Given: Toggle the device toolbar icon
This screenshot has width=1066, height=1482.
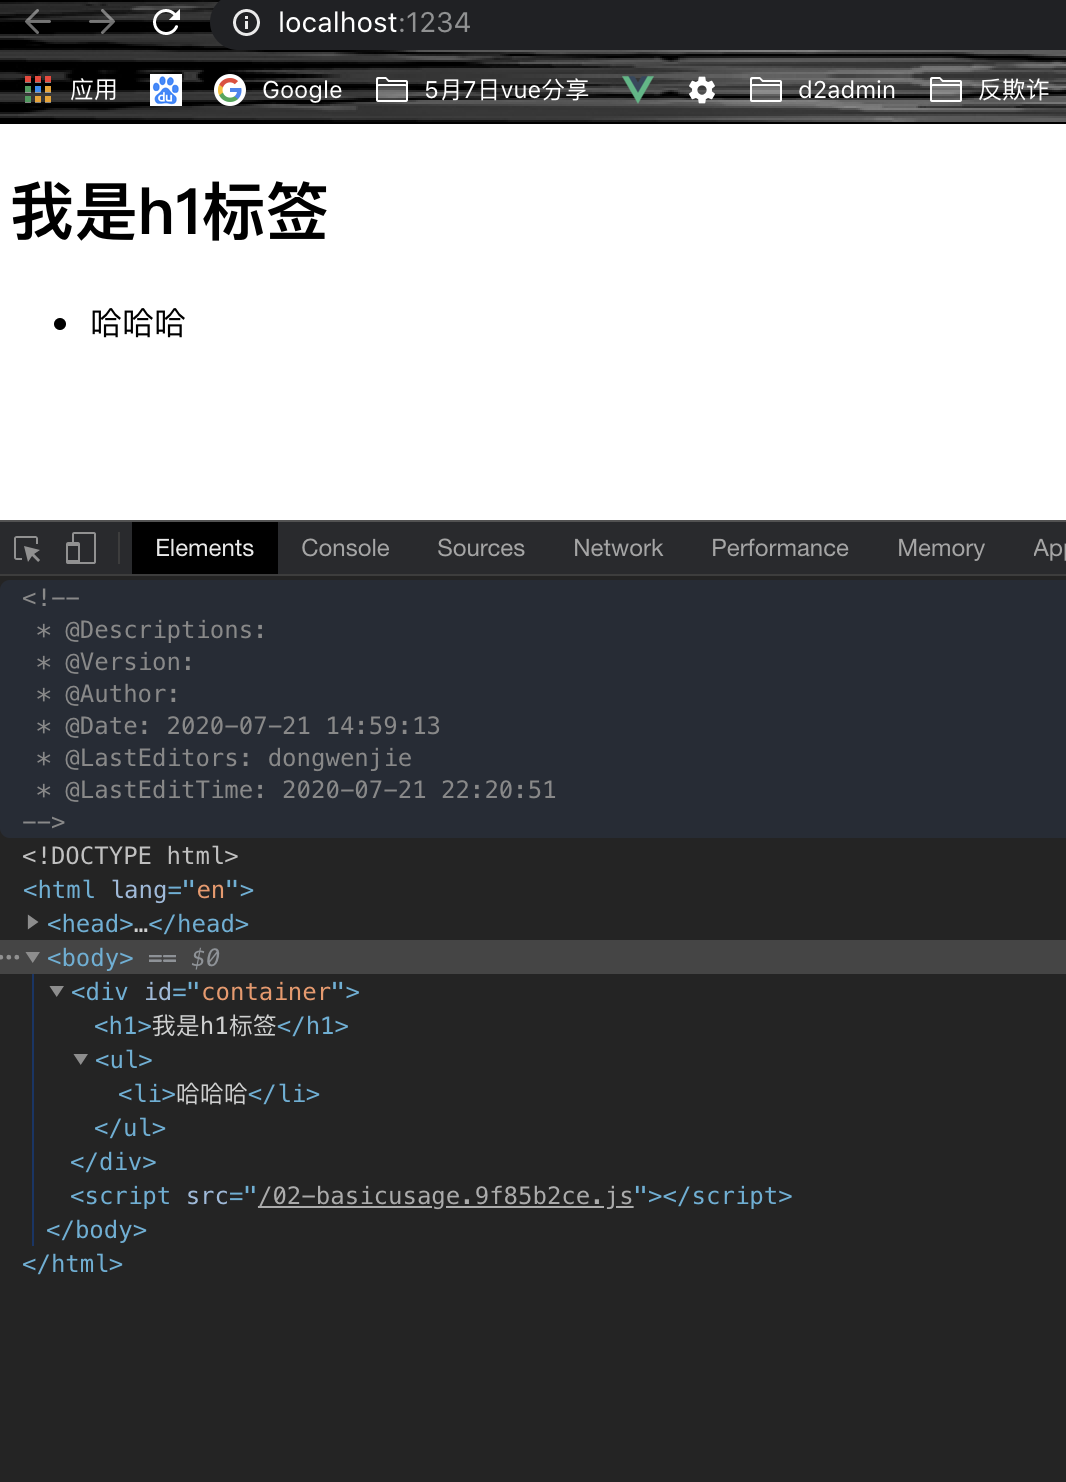Looking at the screenshot, I should [80, 548].
